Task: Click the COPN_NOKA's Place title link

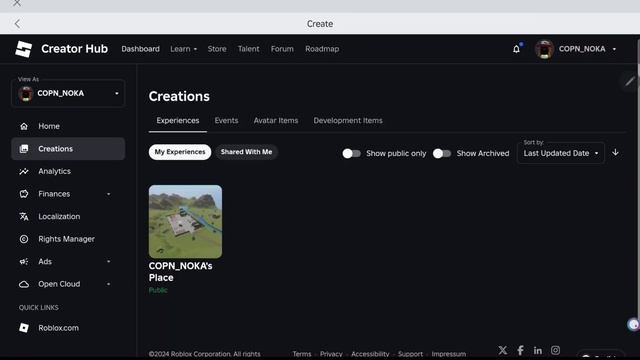Action: 180,272
